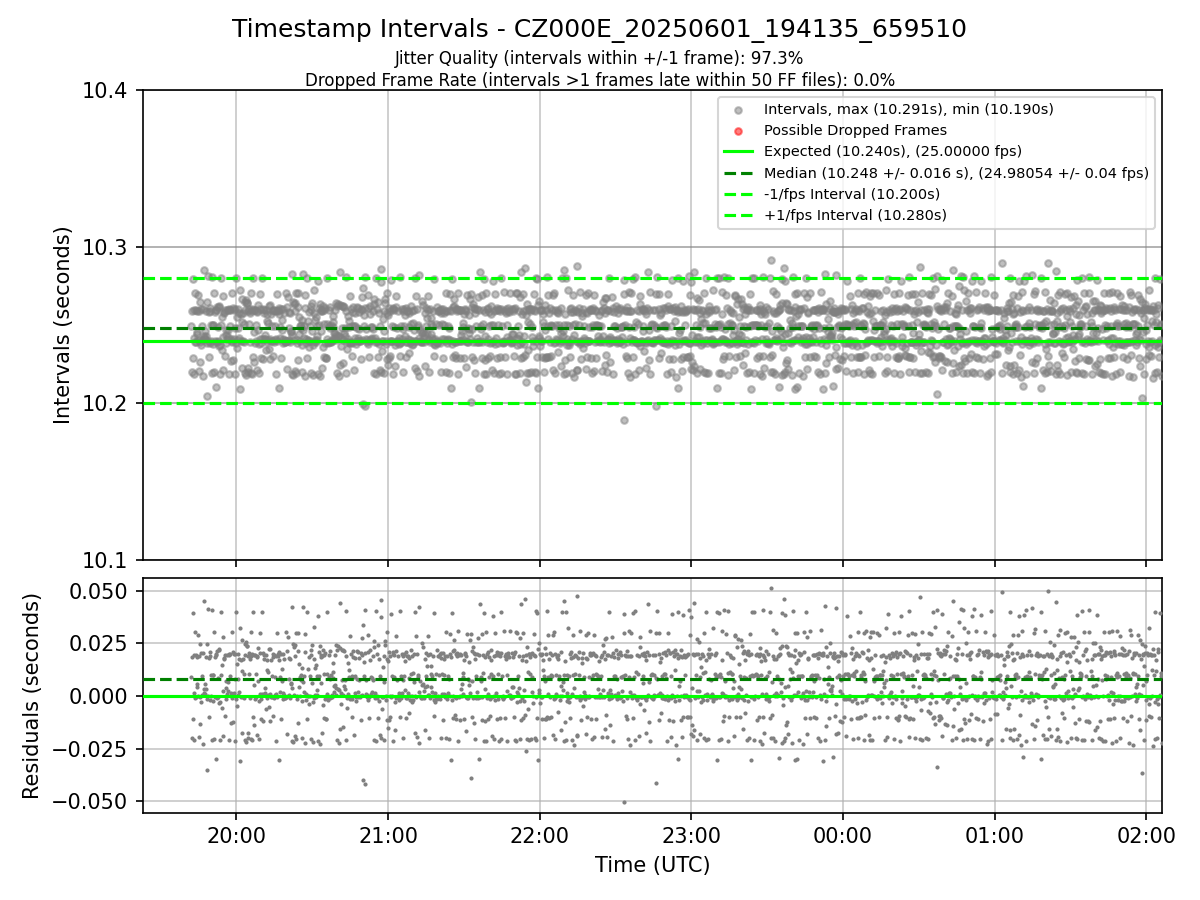Click the 10.3 tick label on Intervals axis
The width and height of the screenshot is (1200, 900).
click(104, 247)
